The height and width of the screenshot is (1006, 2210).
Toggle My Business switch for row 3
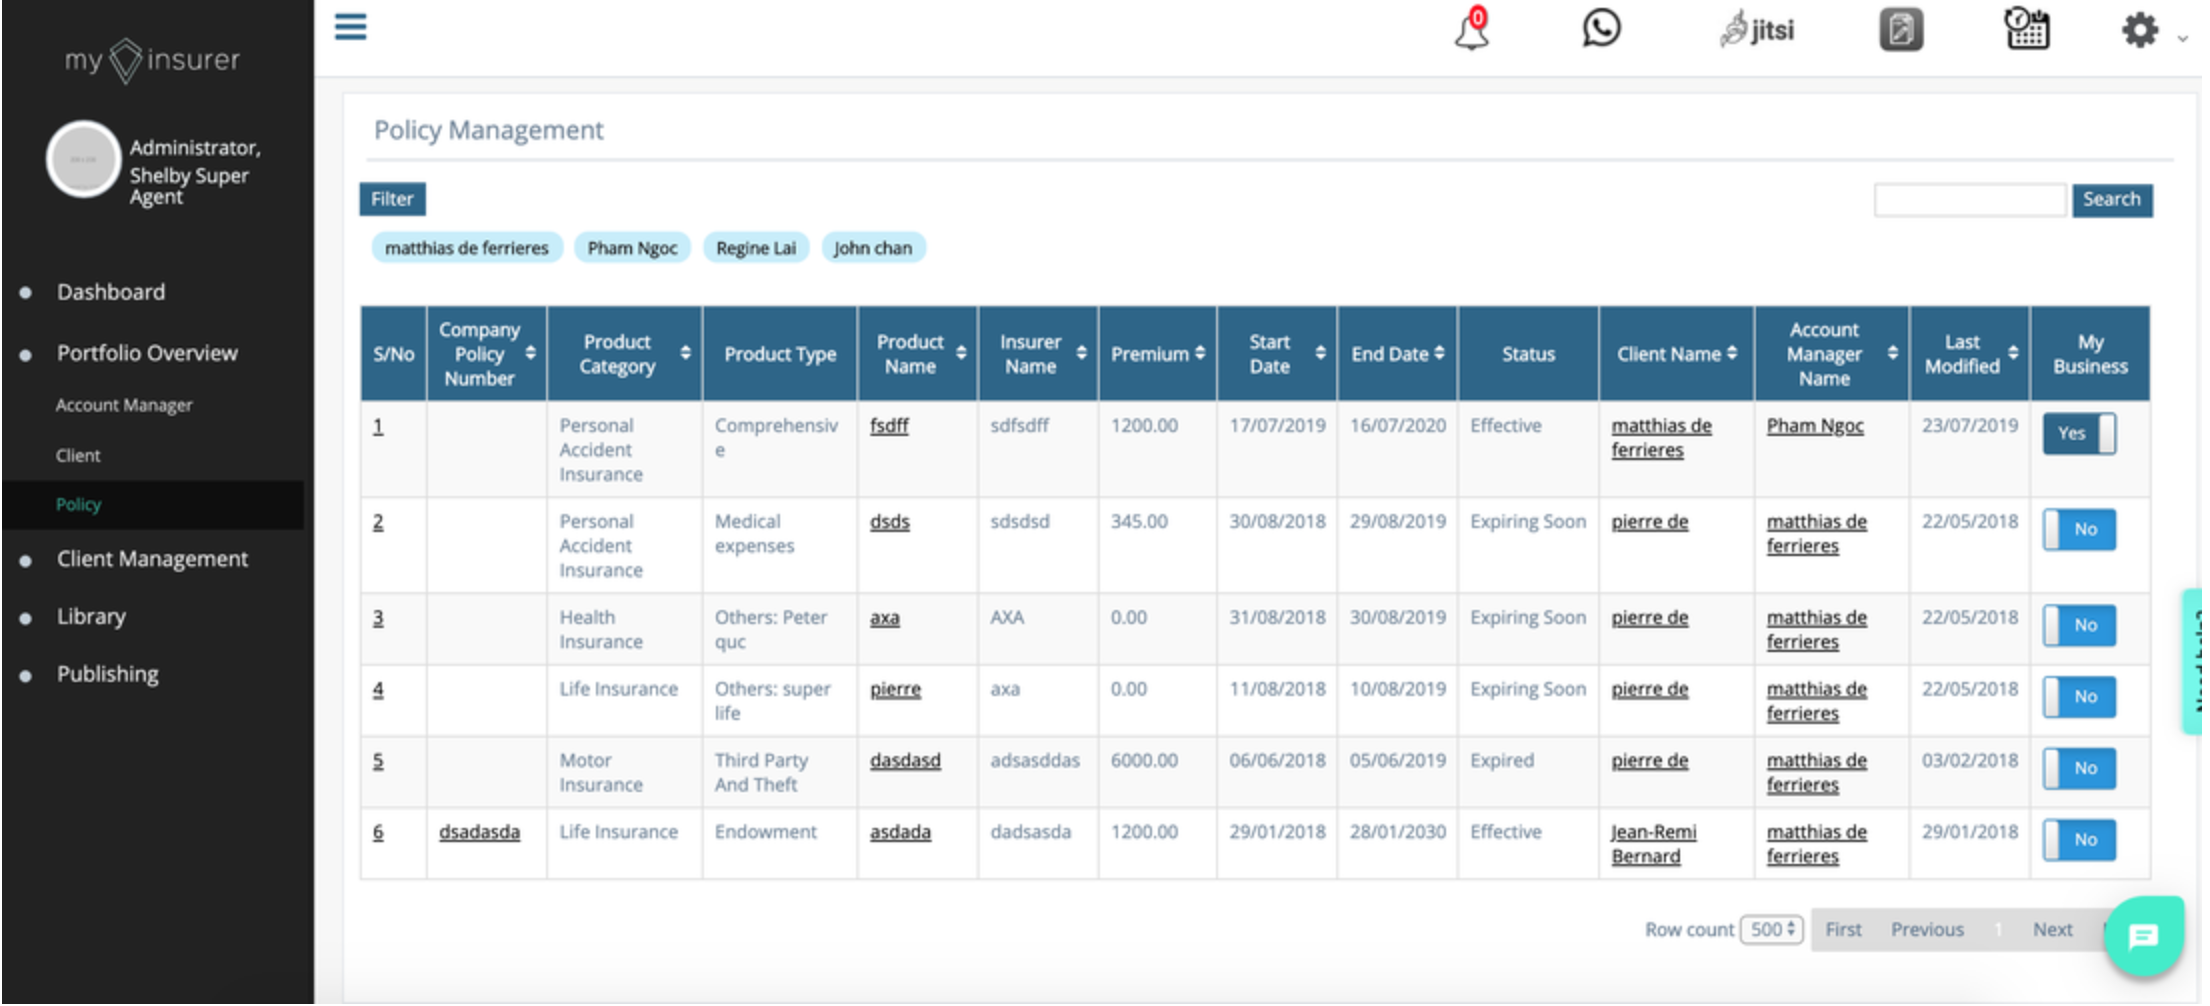(2079, 625)
